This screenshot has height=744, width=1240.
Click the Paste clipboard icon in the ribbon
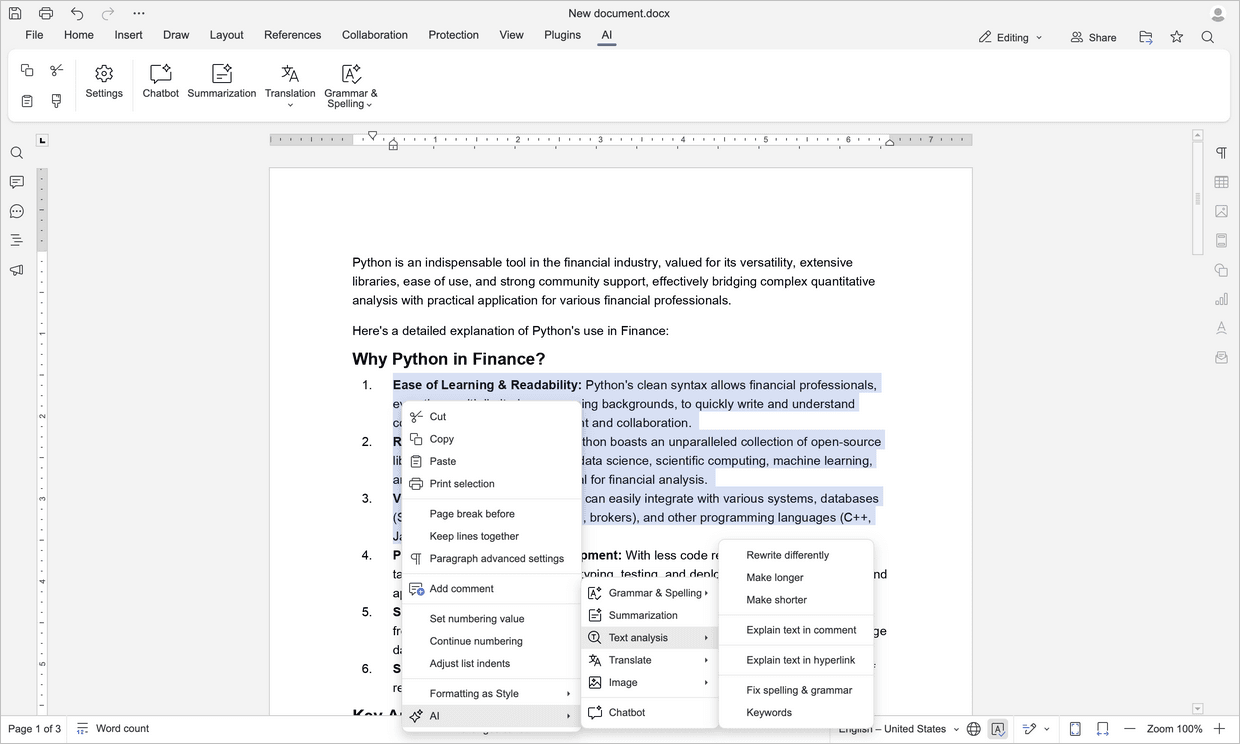[27, 101]
